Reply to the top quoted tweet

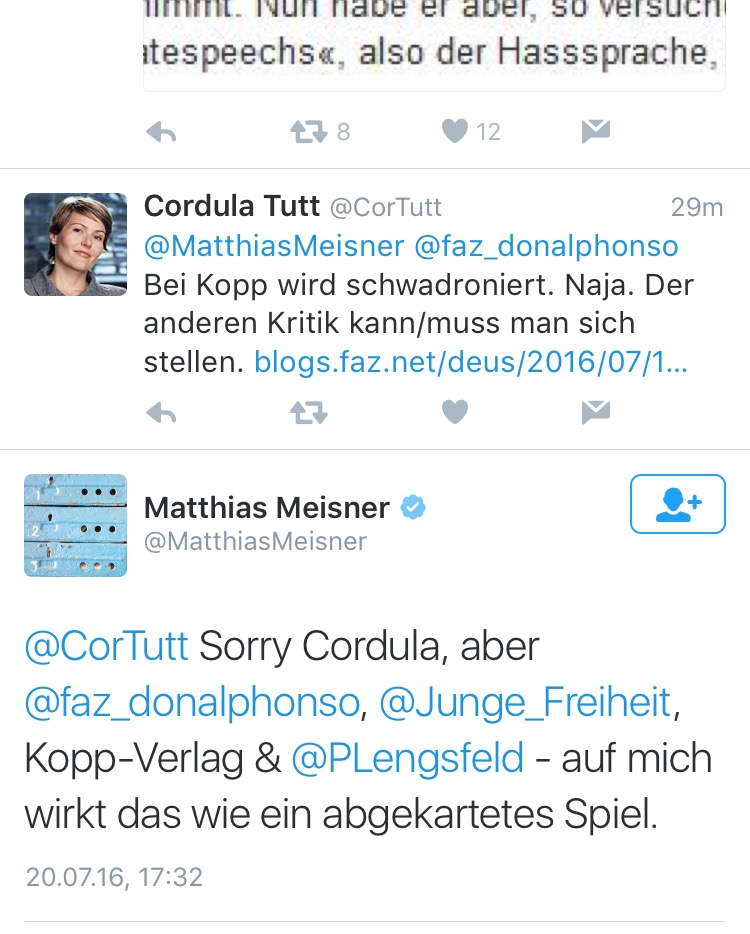[x=162, y=132]
